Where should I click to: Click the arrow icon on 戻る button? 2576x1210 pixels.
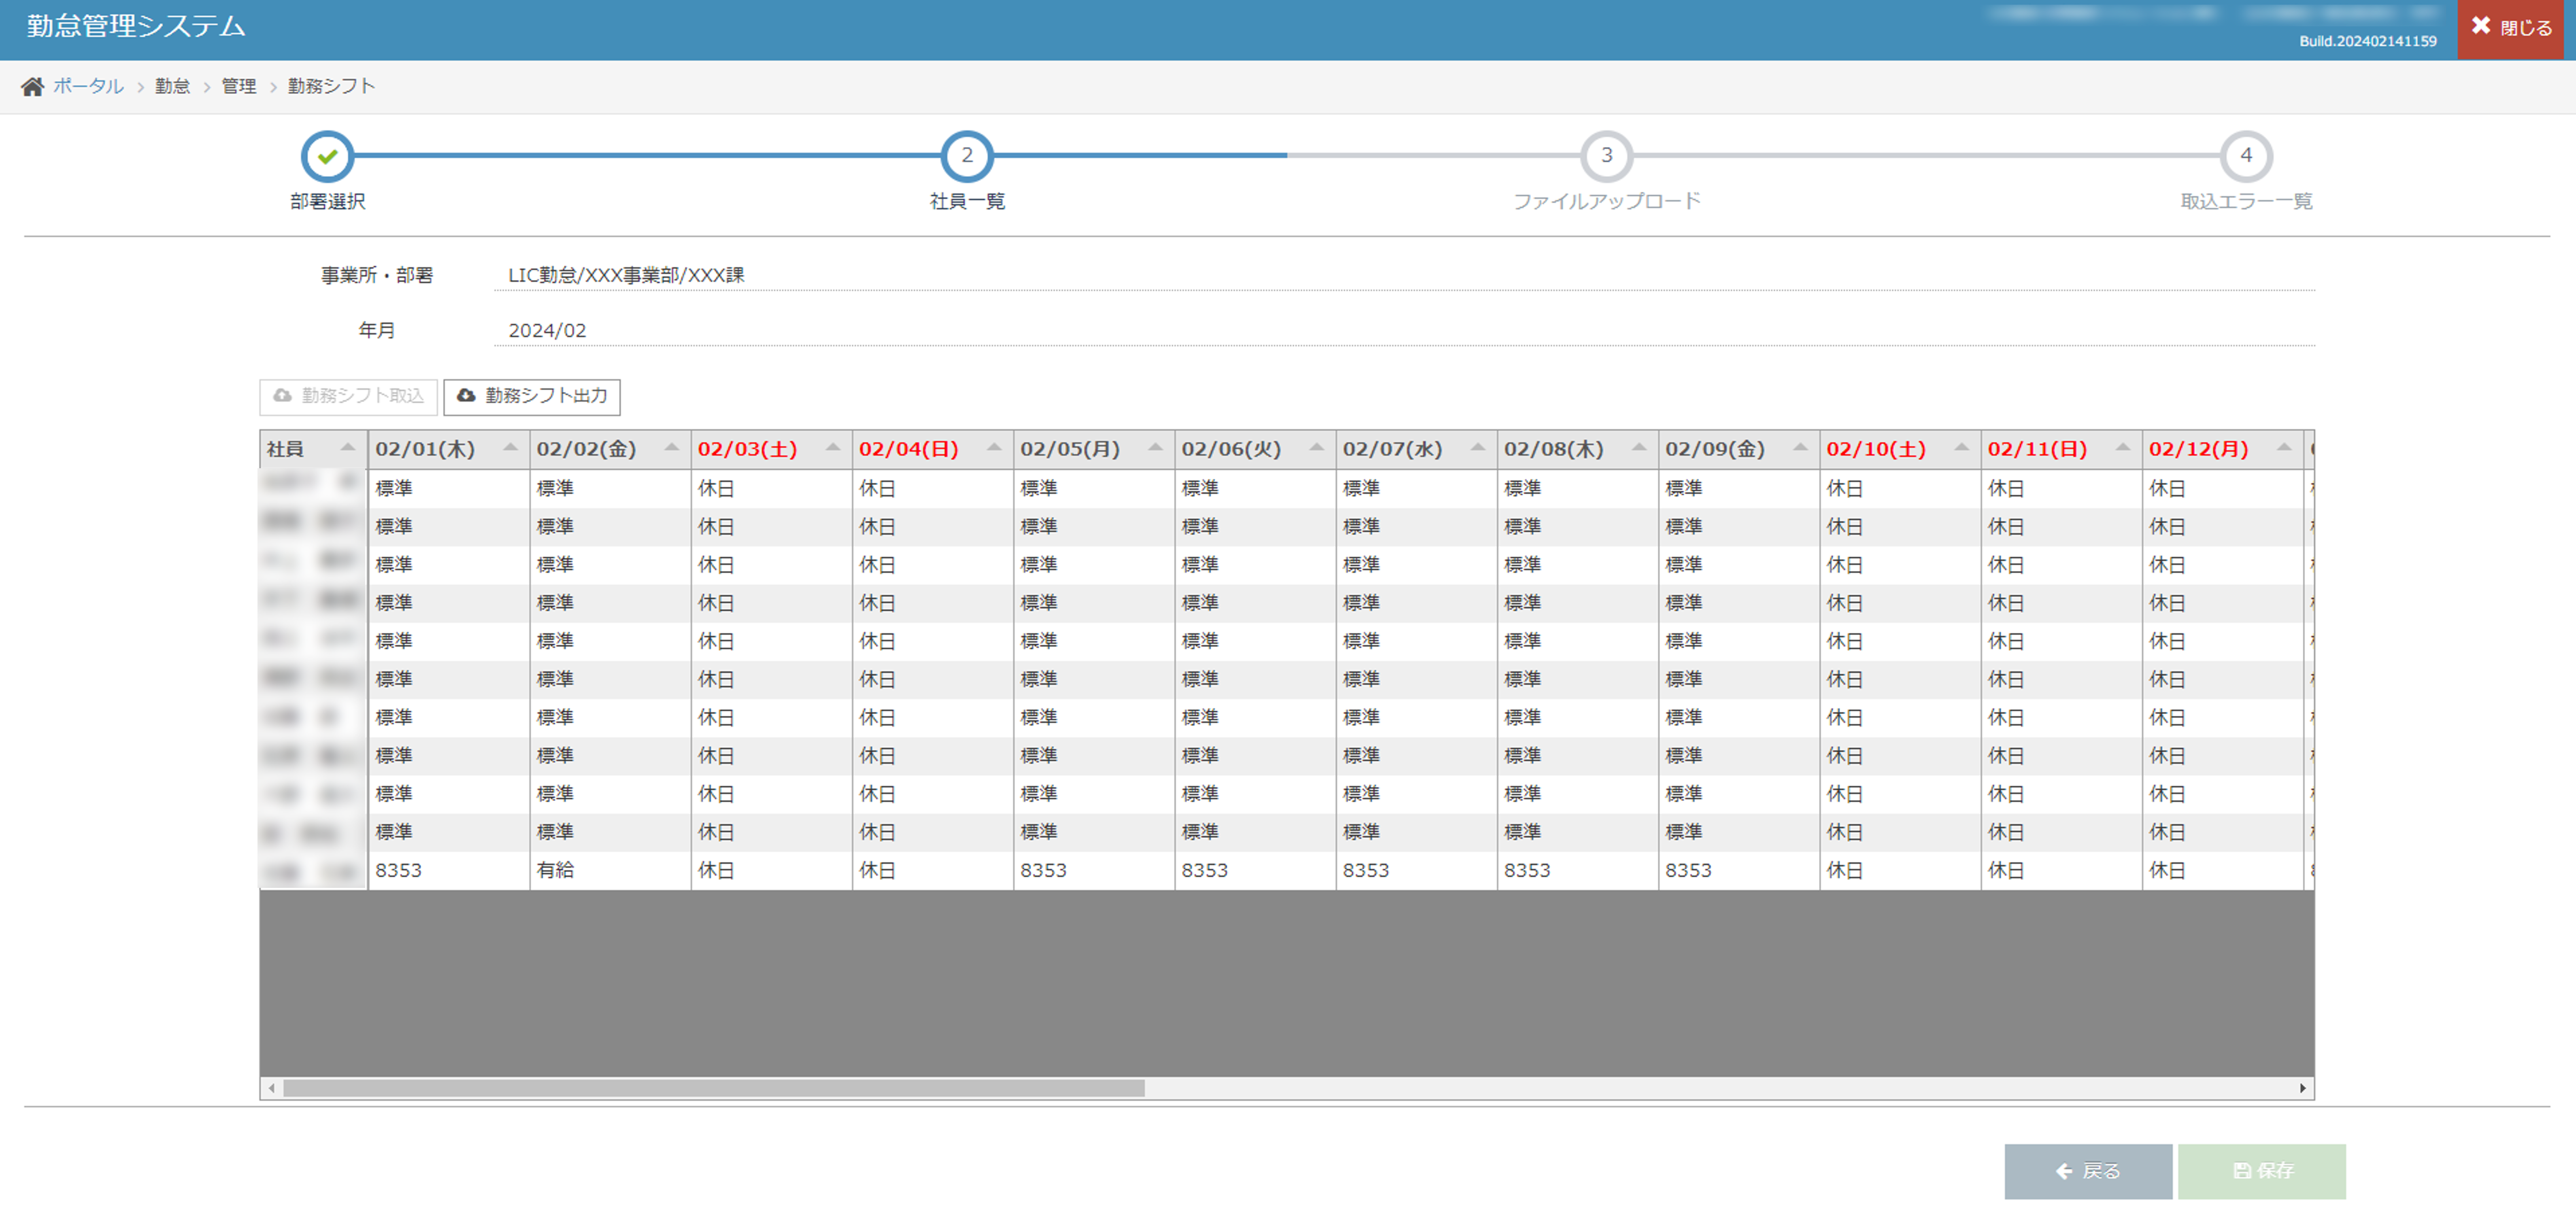(2064, 1171)
